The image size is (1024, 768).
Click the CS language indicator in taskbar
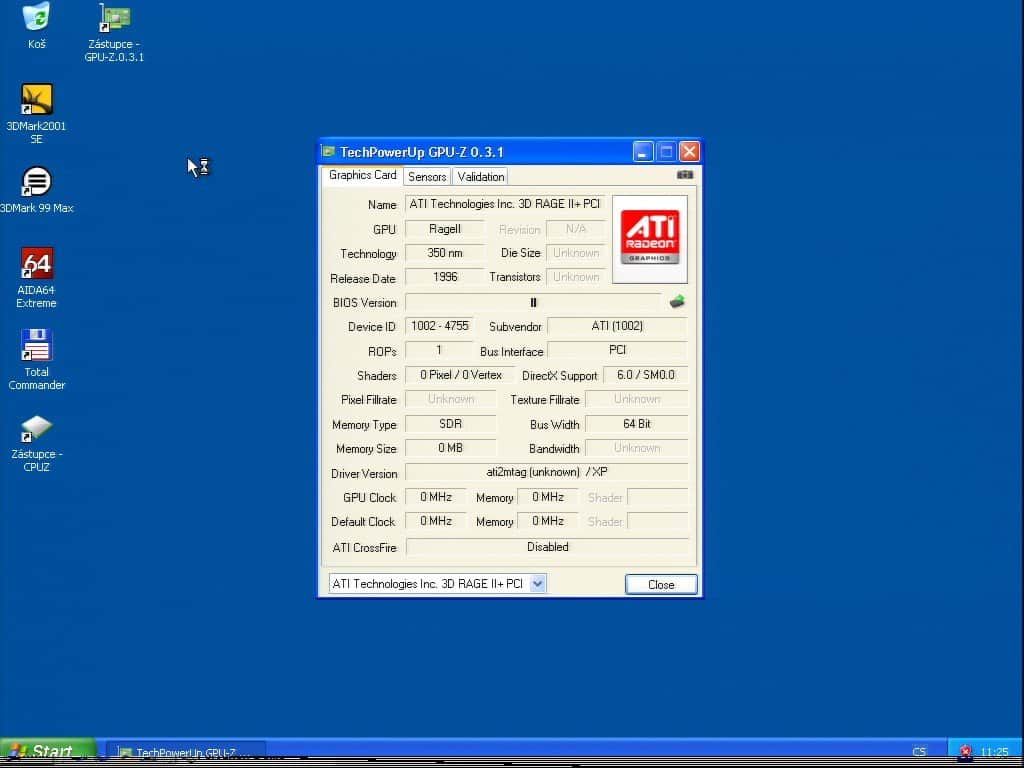click(x=919, y=752)
